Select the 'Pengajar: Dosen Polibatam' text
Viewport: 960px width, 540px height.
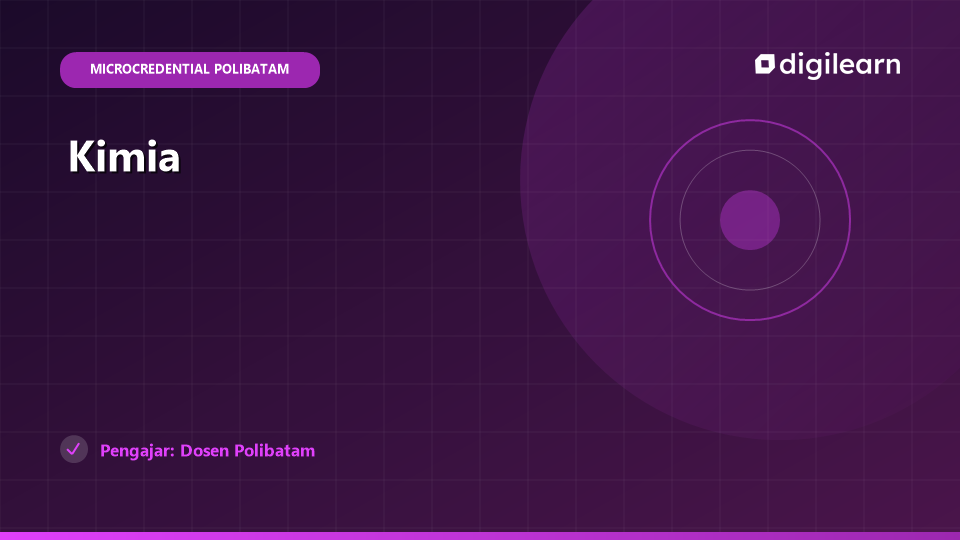[x=208, y=451]
